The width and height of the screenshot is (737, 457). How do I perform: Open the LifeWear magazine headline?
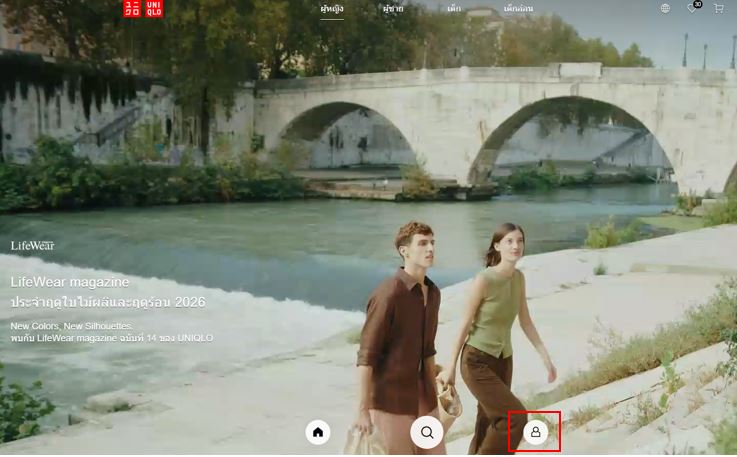coord(70,282)
